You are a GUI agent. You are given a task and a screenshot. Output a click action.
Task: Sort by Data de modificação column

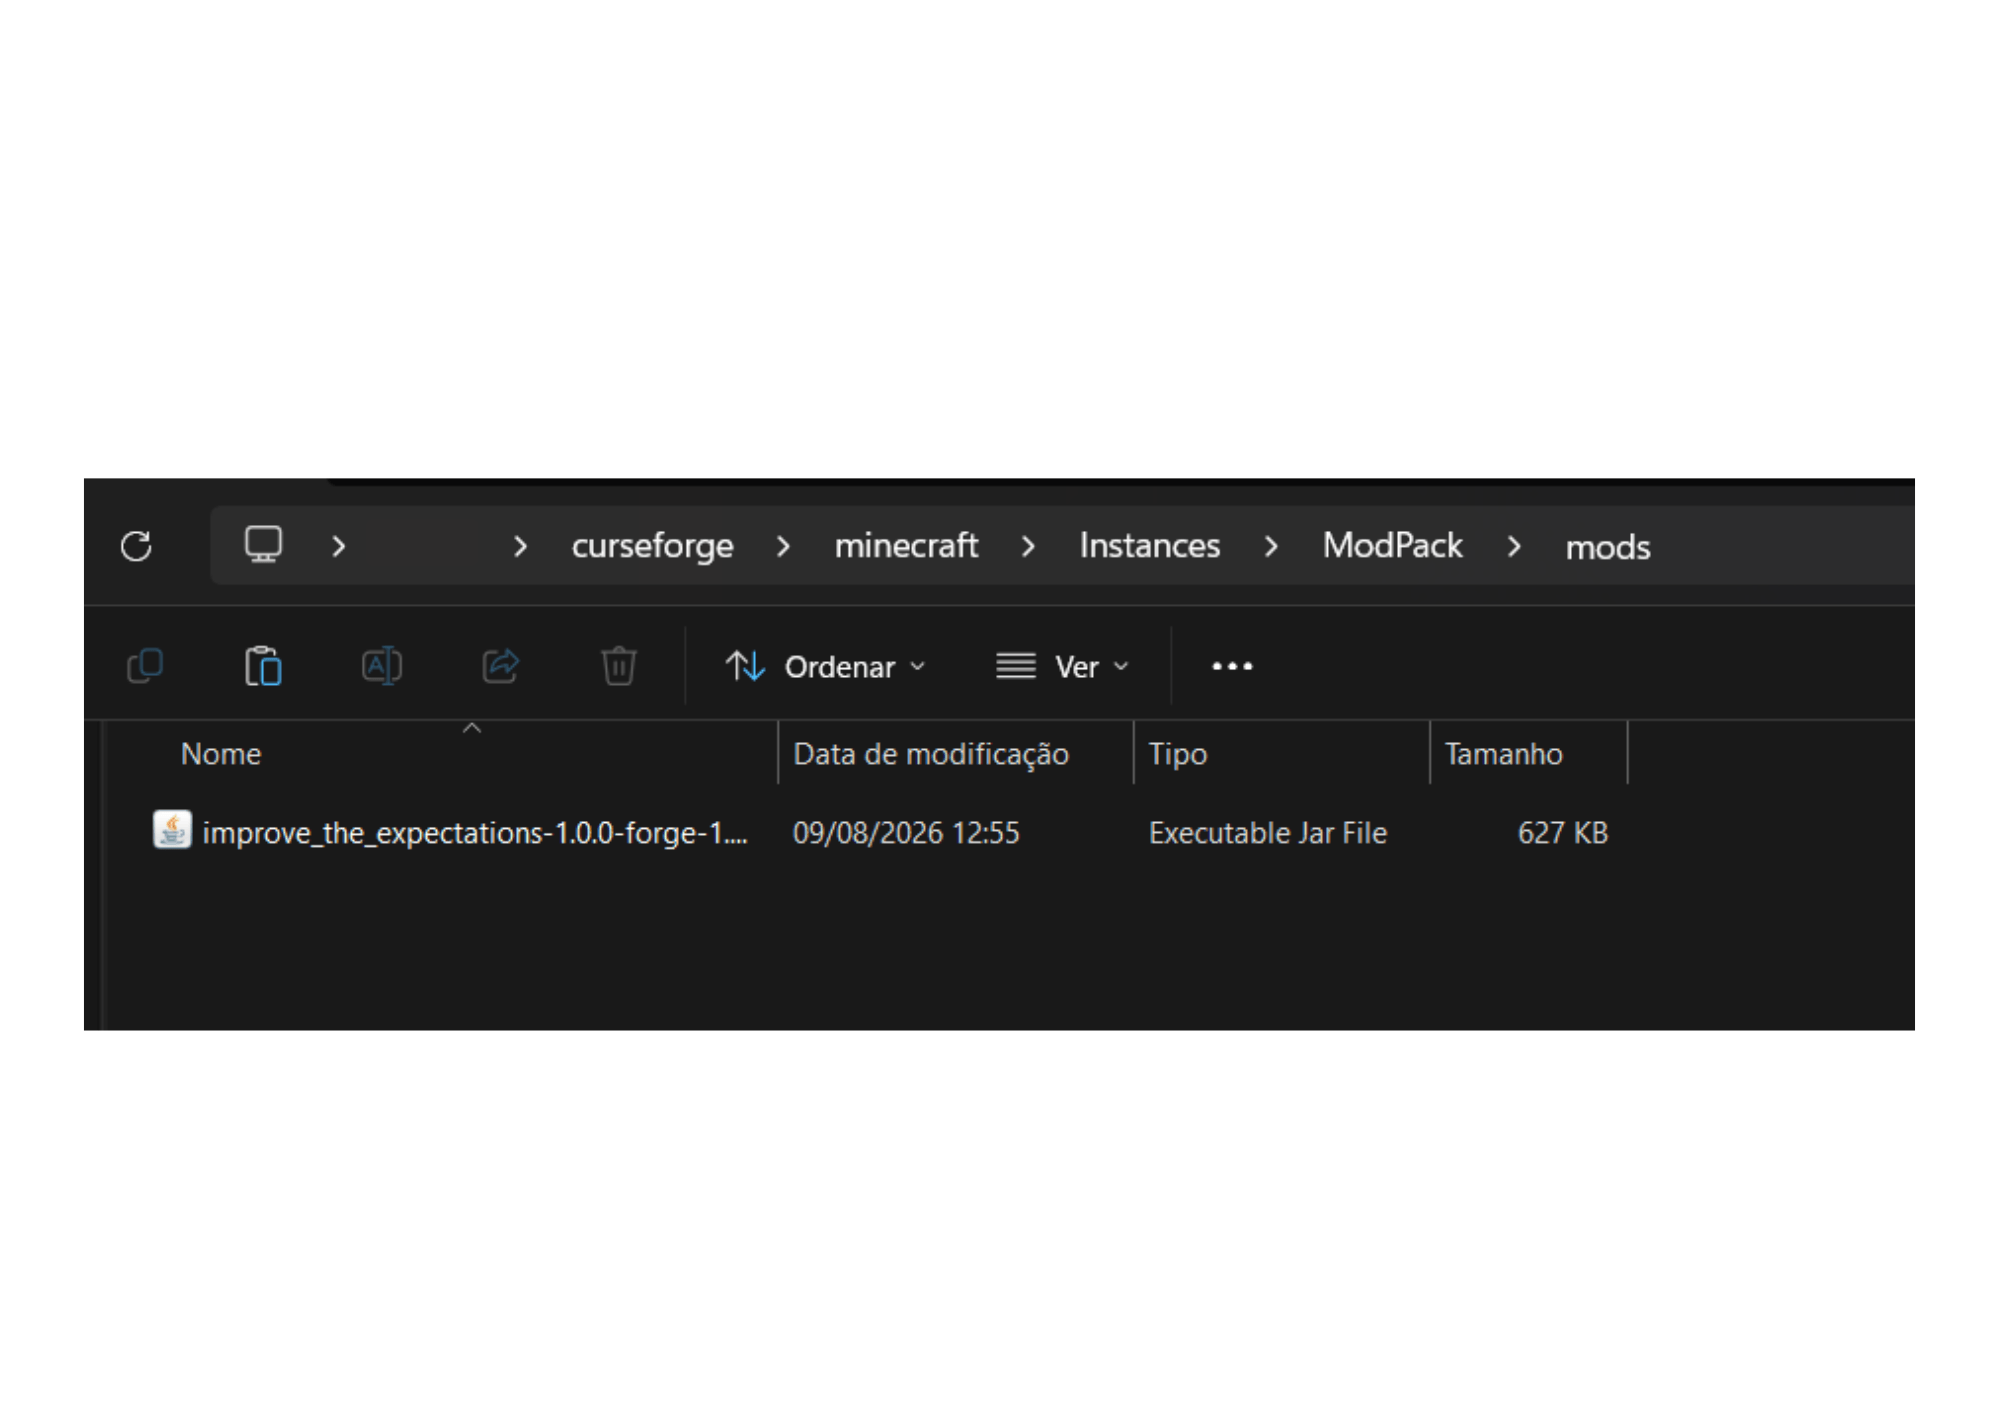[931, 754]
